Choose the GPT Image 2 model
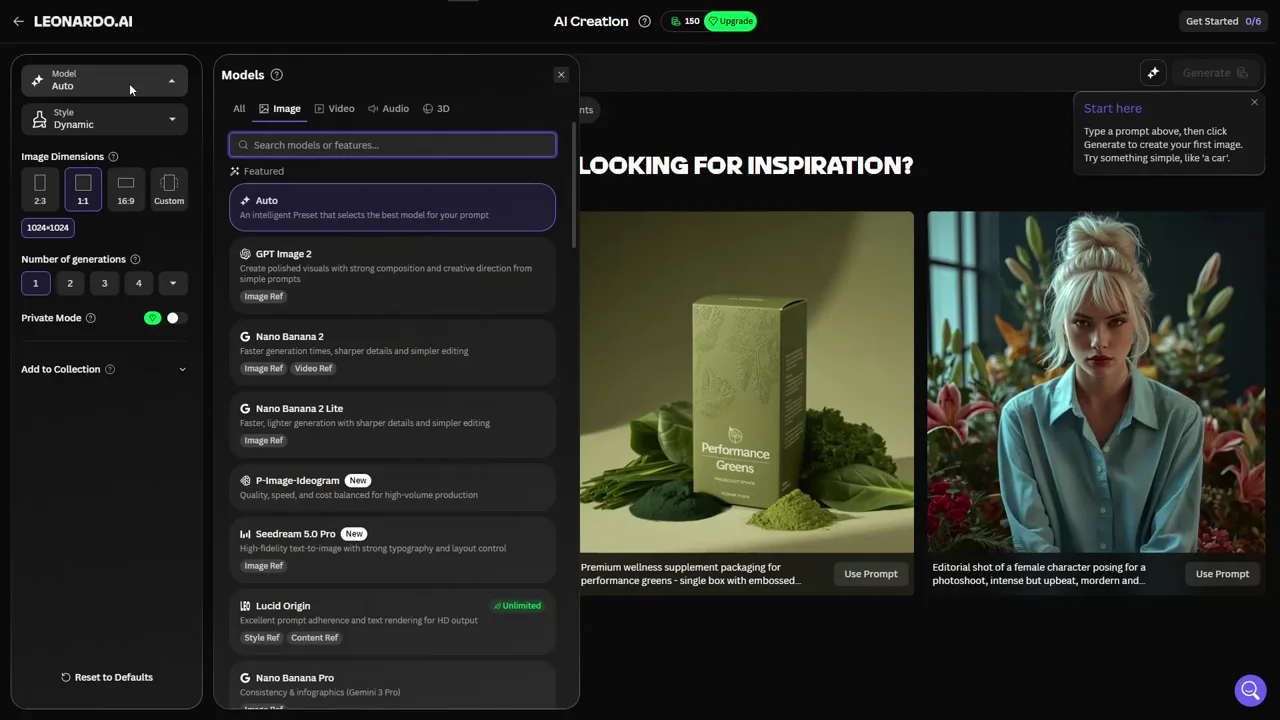This screenshot has height=720, width=1280. click(x=392, y=275)
